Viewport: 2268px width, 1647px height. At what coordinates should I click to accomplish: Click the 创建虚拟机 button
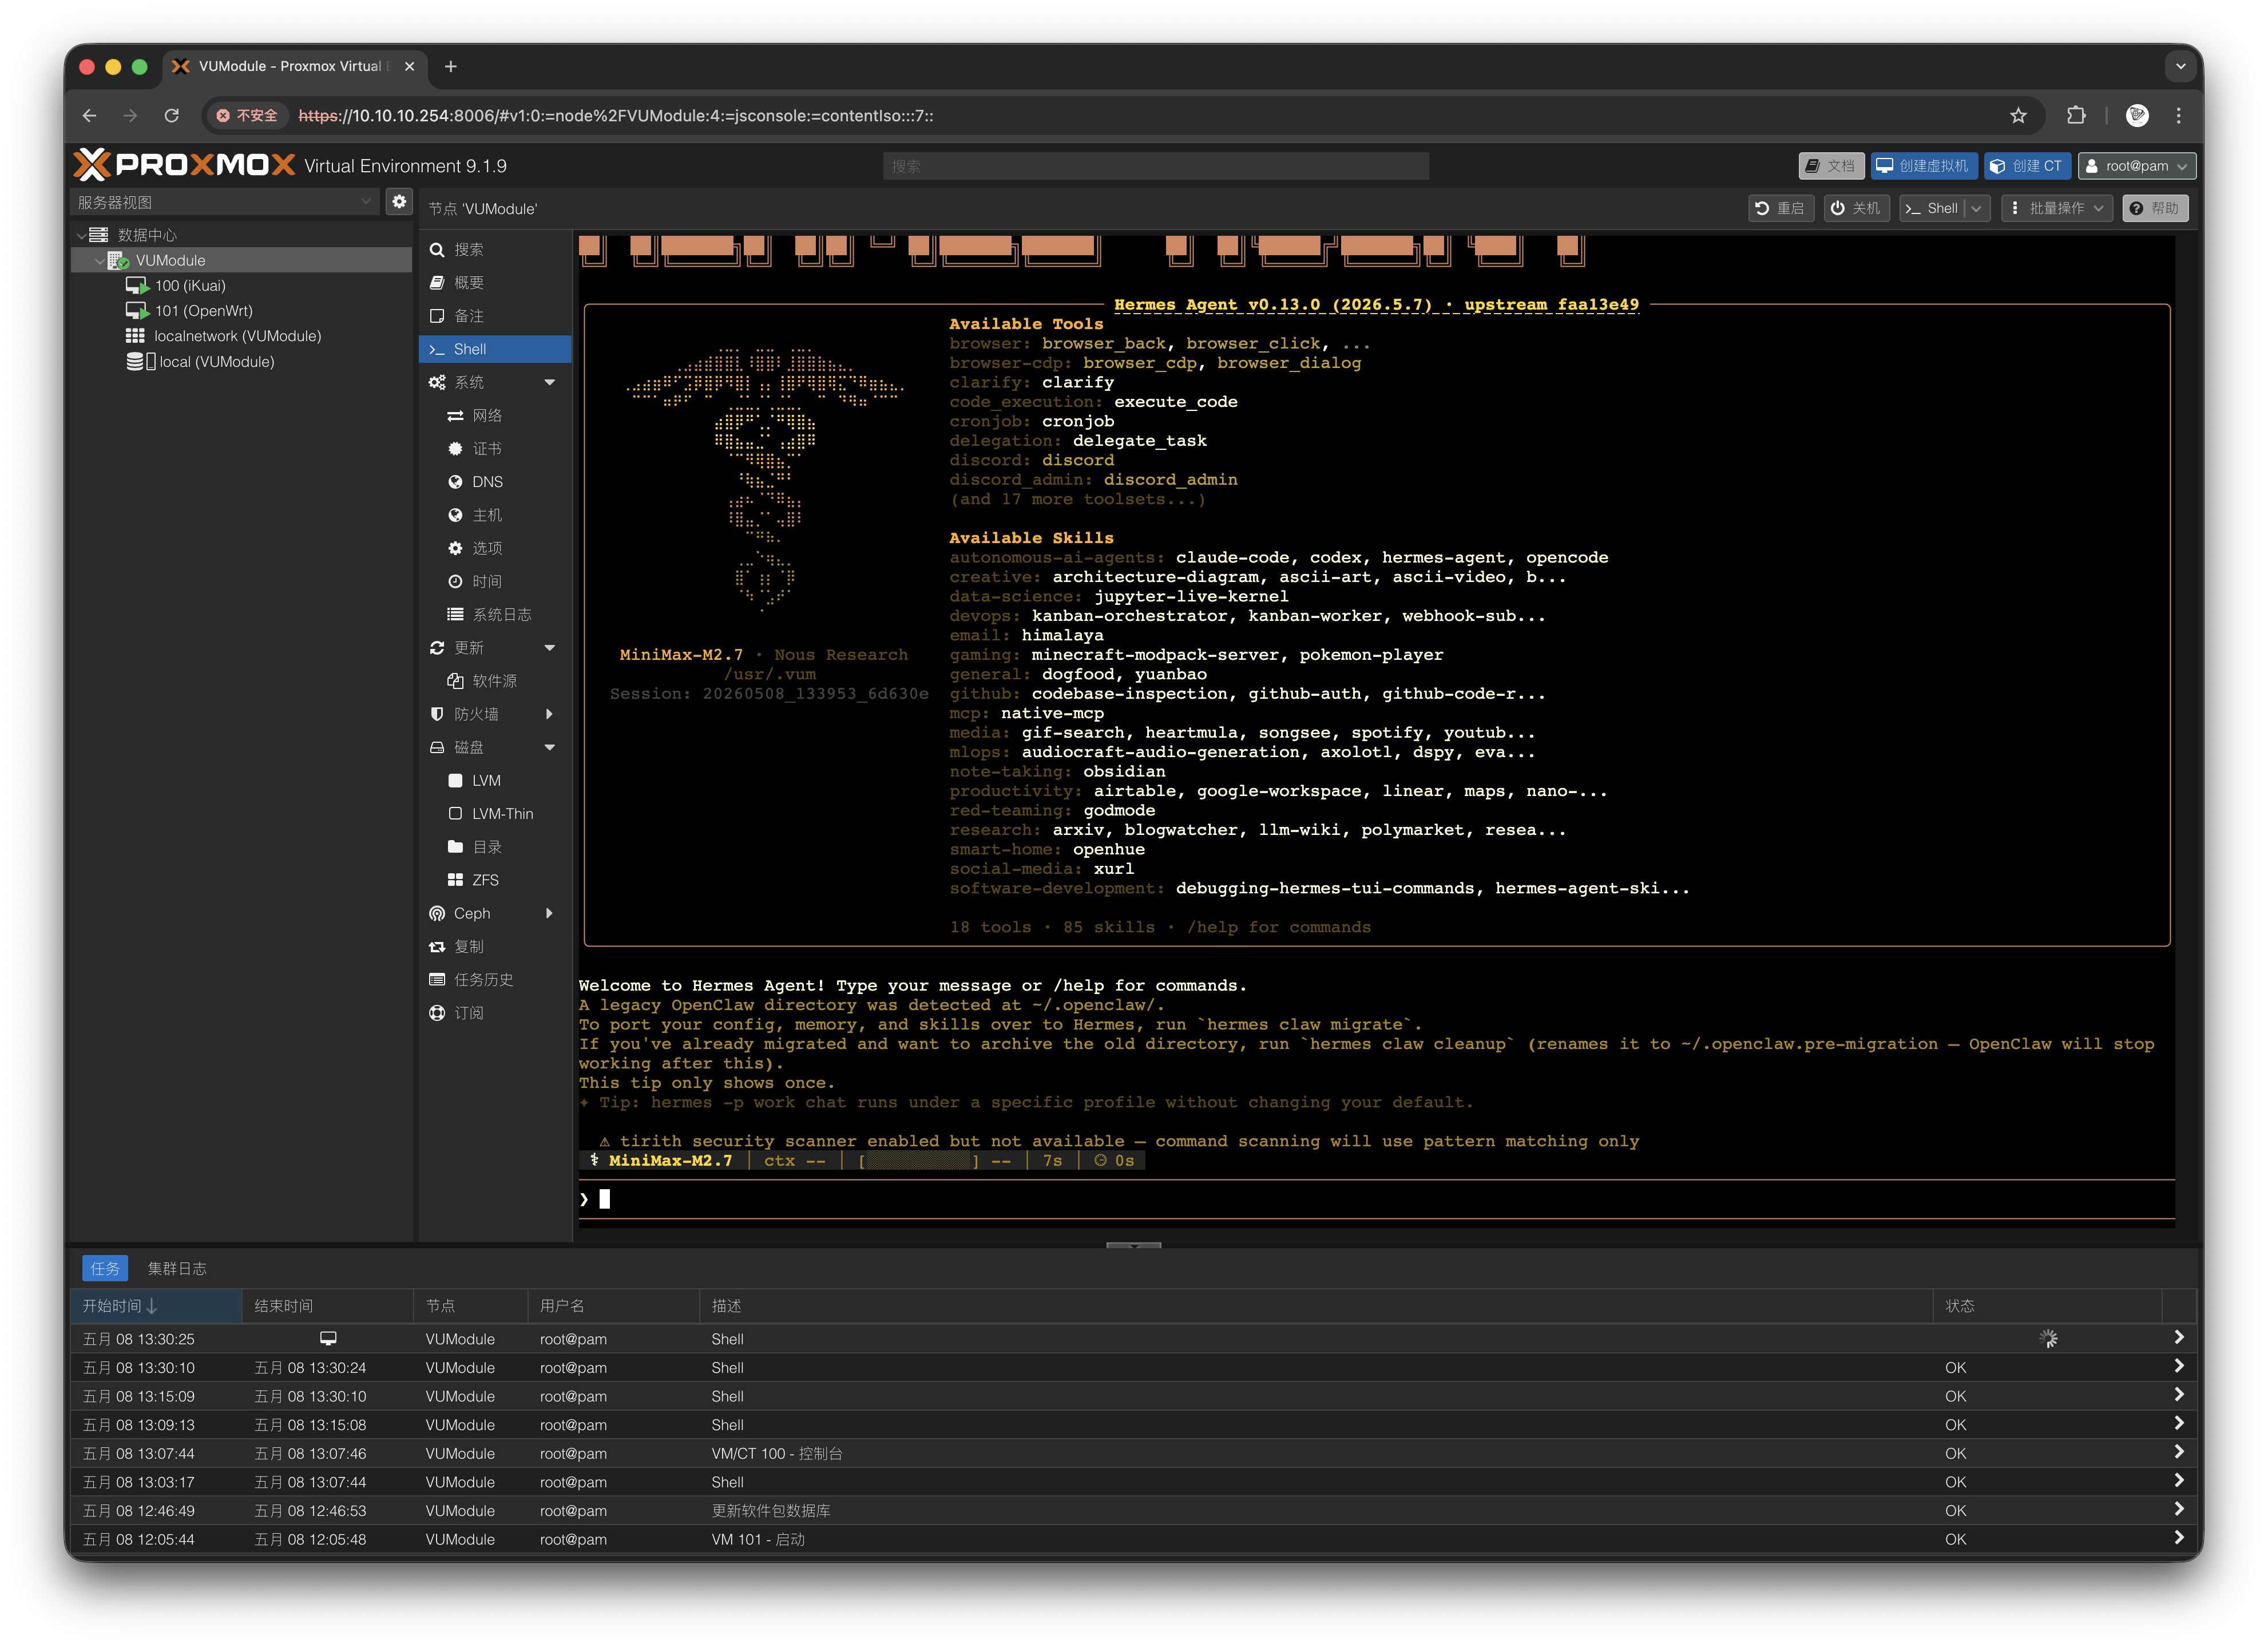click(1923, 166)
